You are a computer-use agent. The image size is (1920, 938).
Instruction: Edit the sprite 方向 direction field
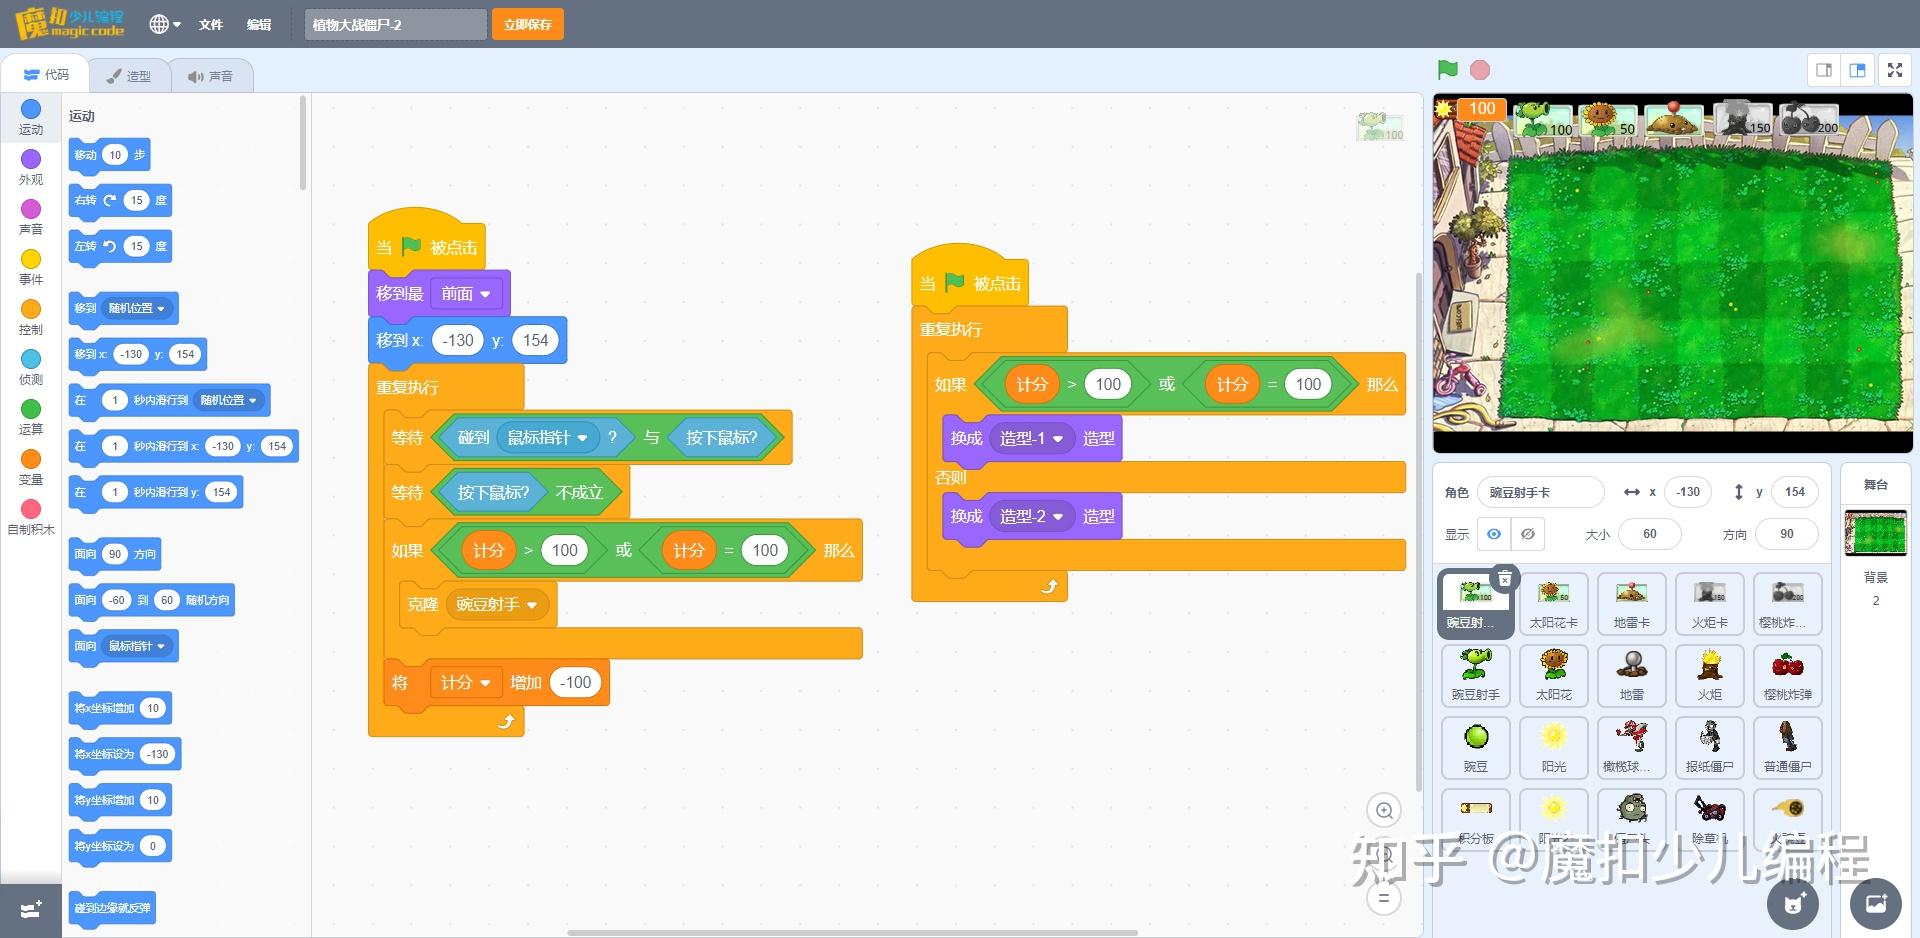coord(1786,534)
